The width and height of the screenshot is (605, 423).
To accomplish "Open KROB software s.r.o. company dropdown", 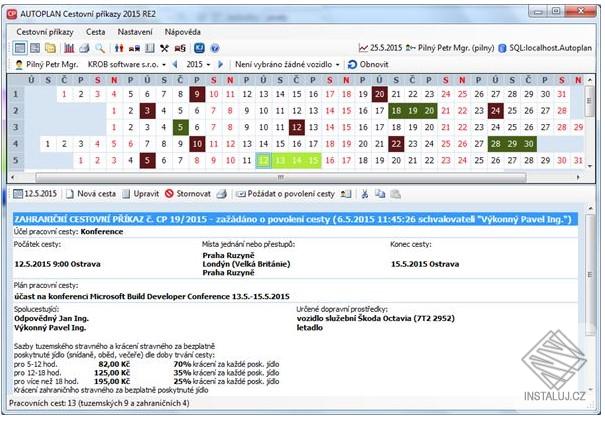I will coord(127,64).
